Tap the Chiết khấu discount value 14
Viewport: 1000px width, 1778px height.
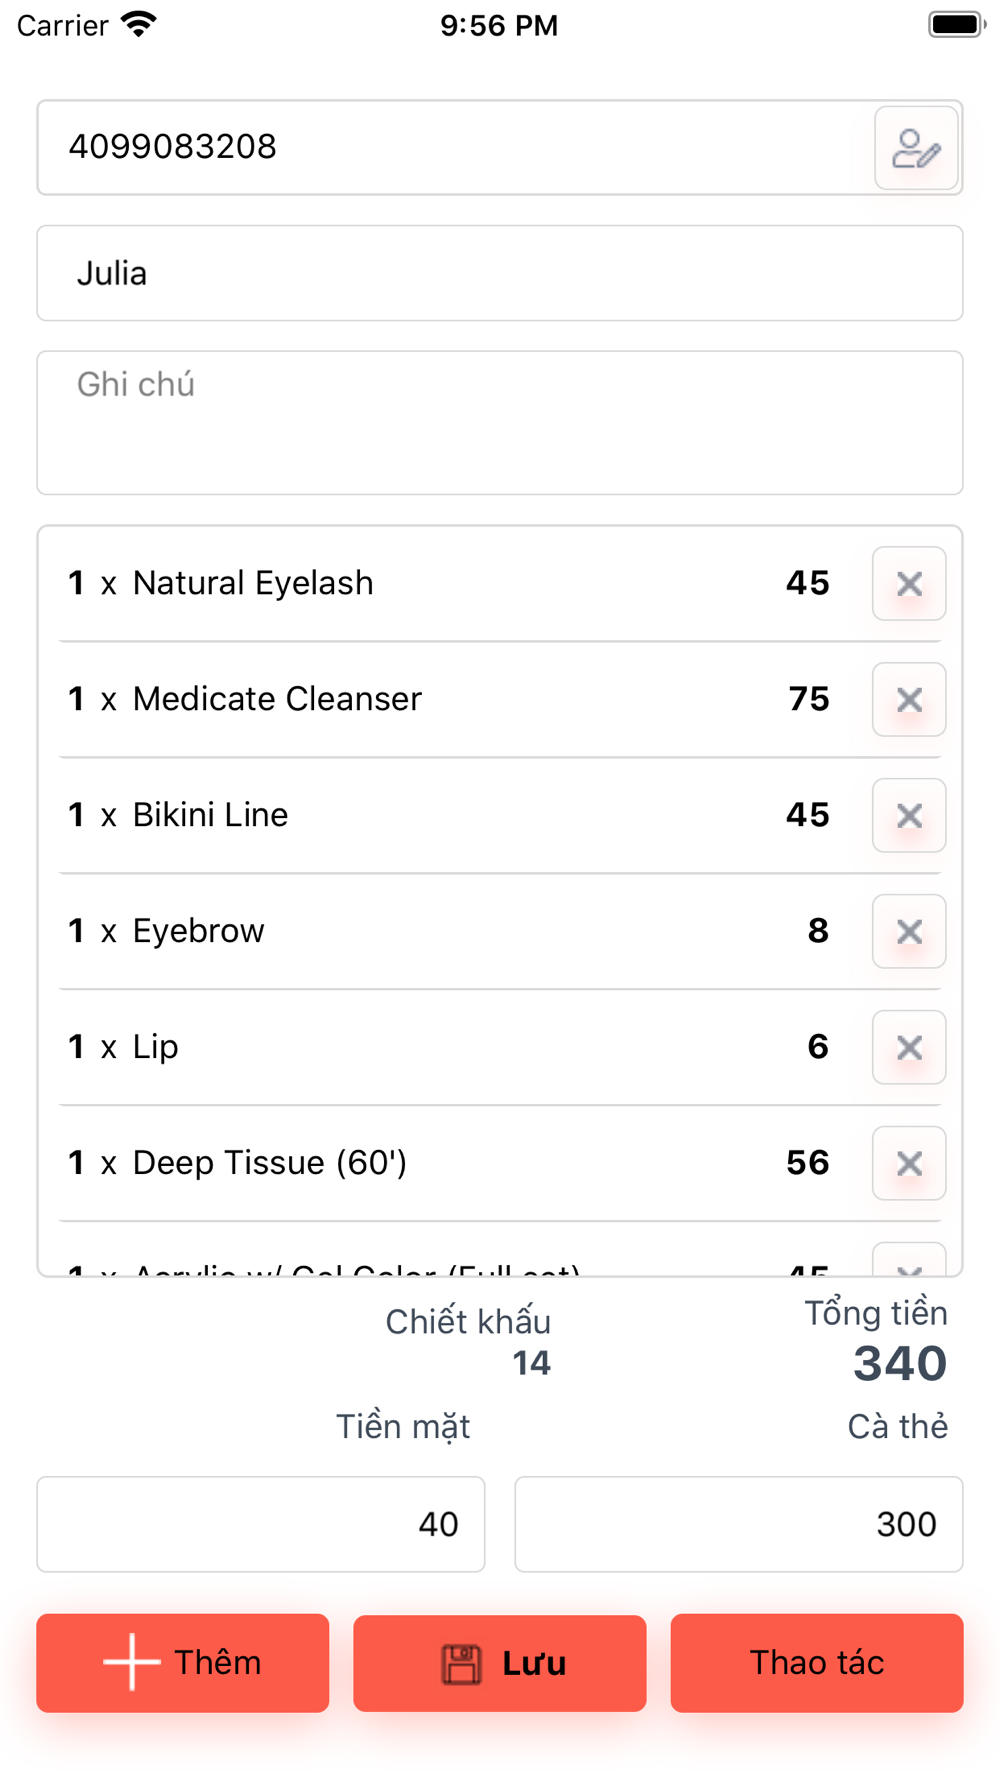(x=531, y=1363)
